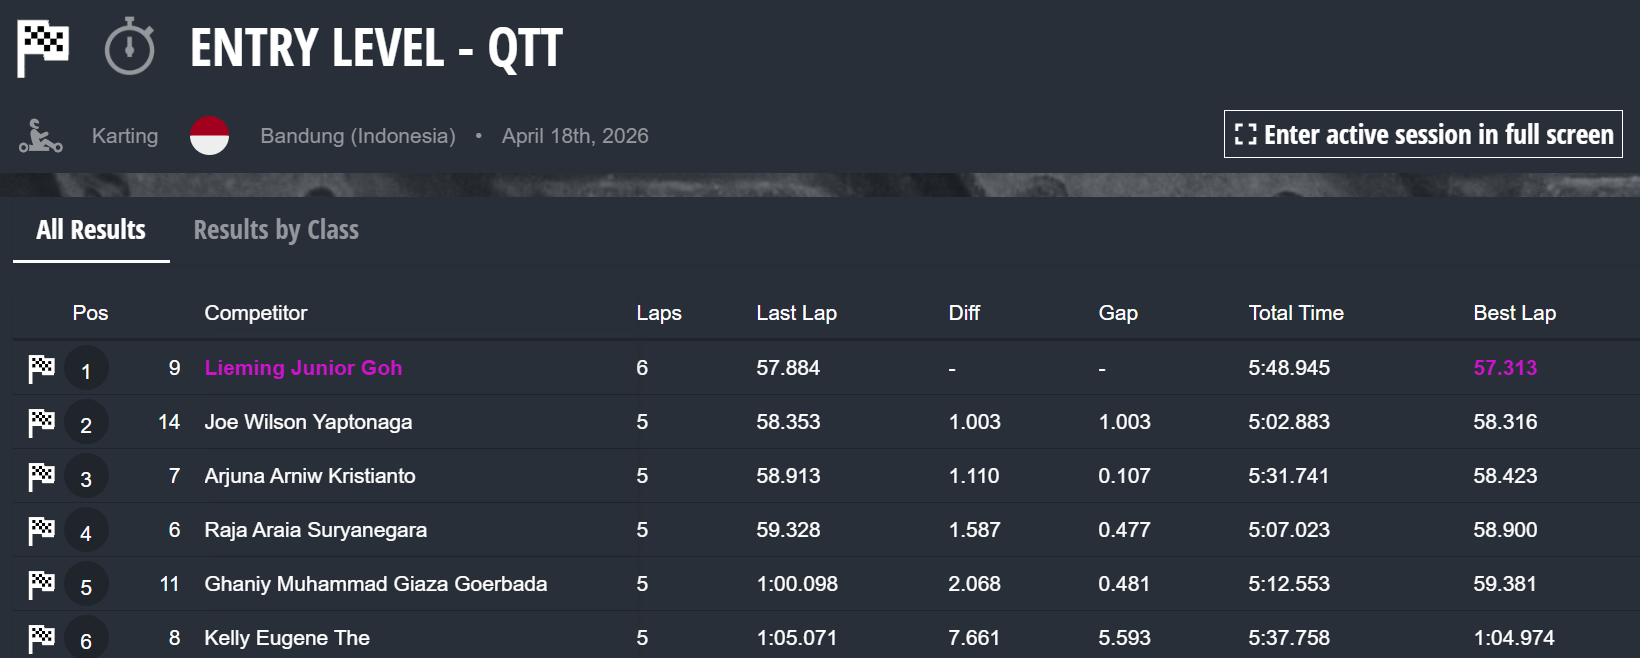
Task: Click the Total Time column header
Action: 1295,313
